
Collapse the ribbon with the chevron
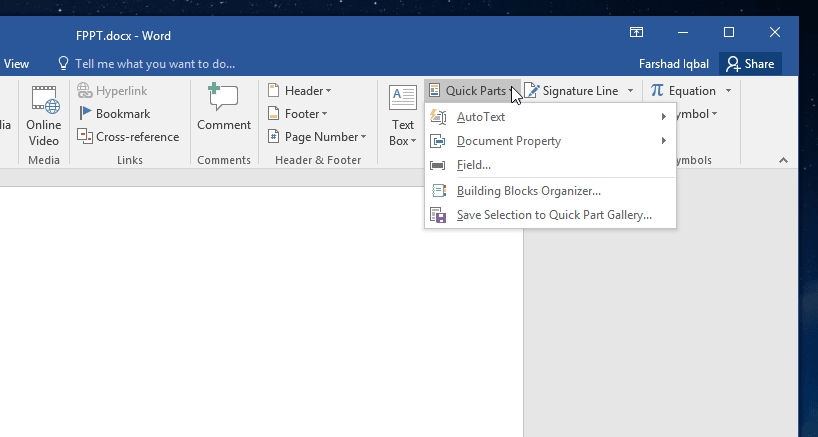[783, 160]
